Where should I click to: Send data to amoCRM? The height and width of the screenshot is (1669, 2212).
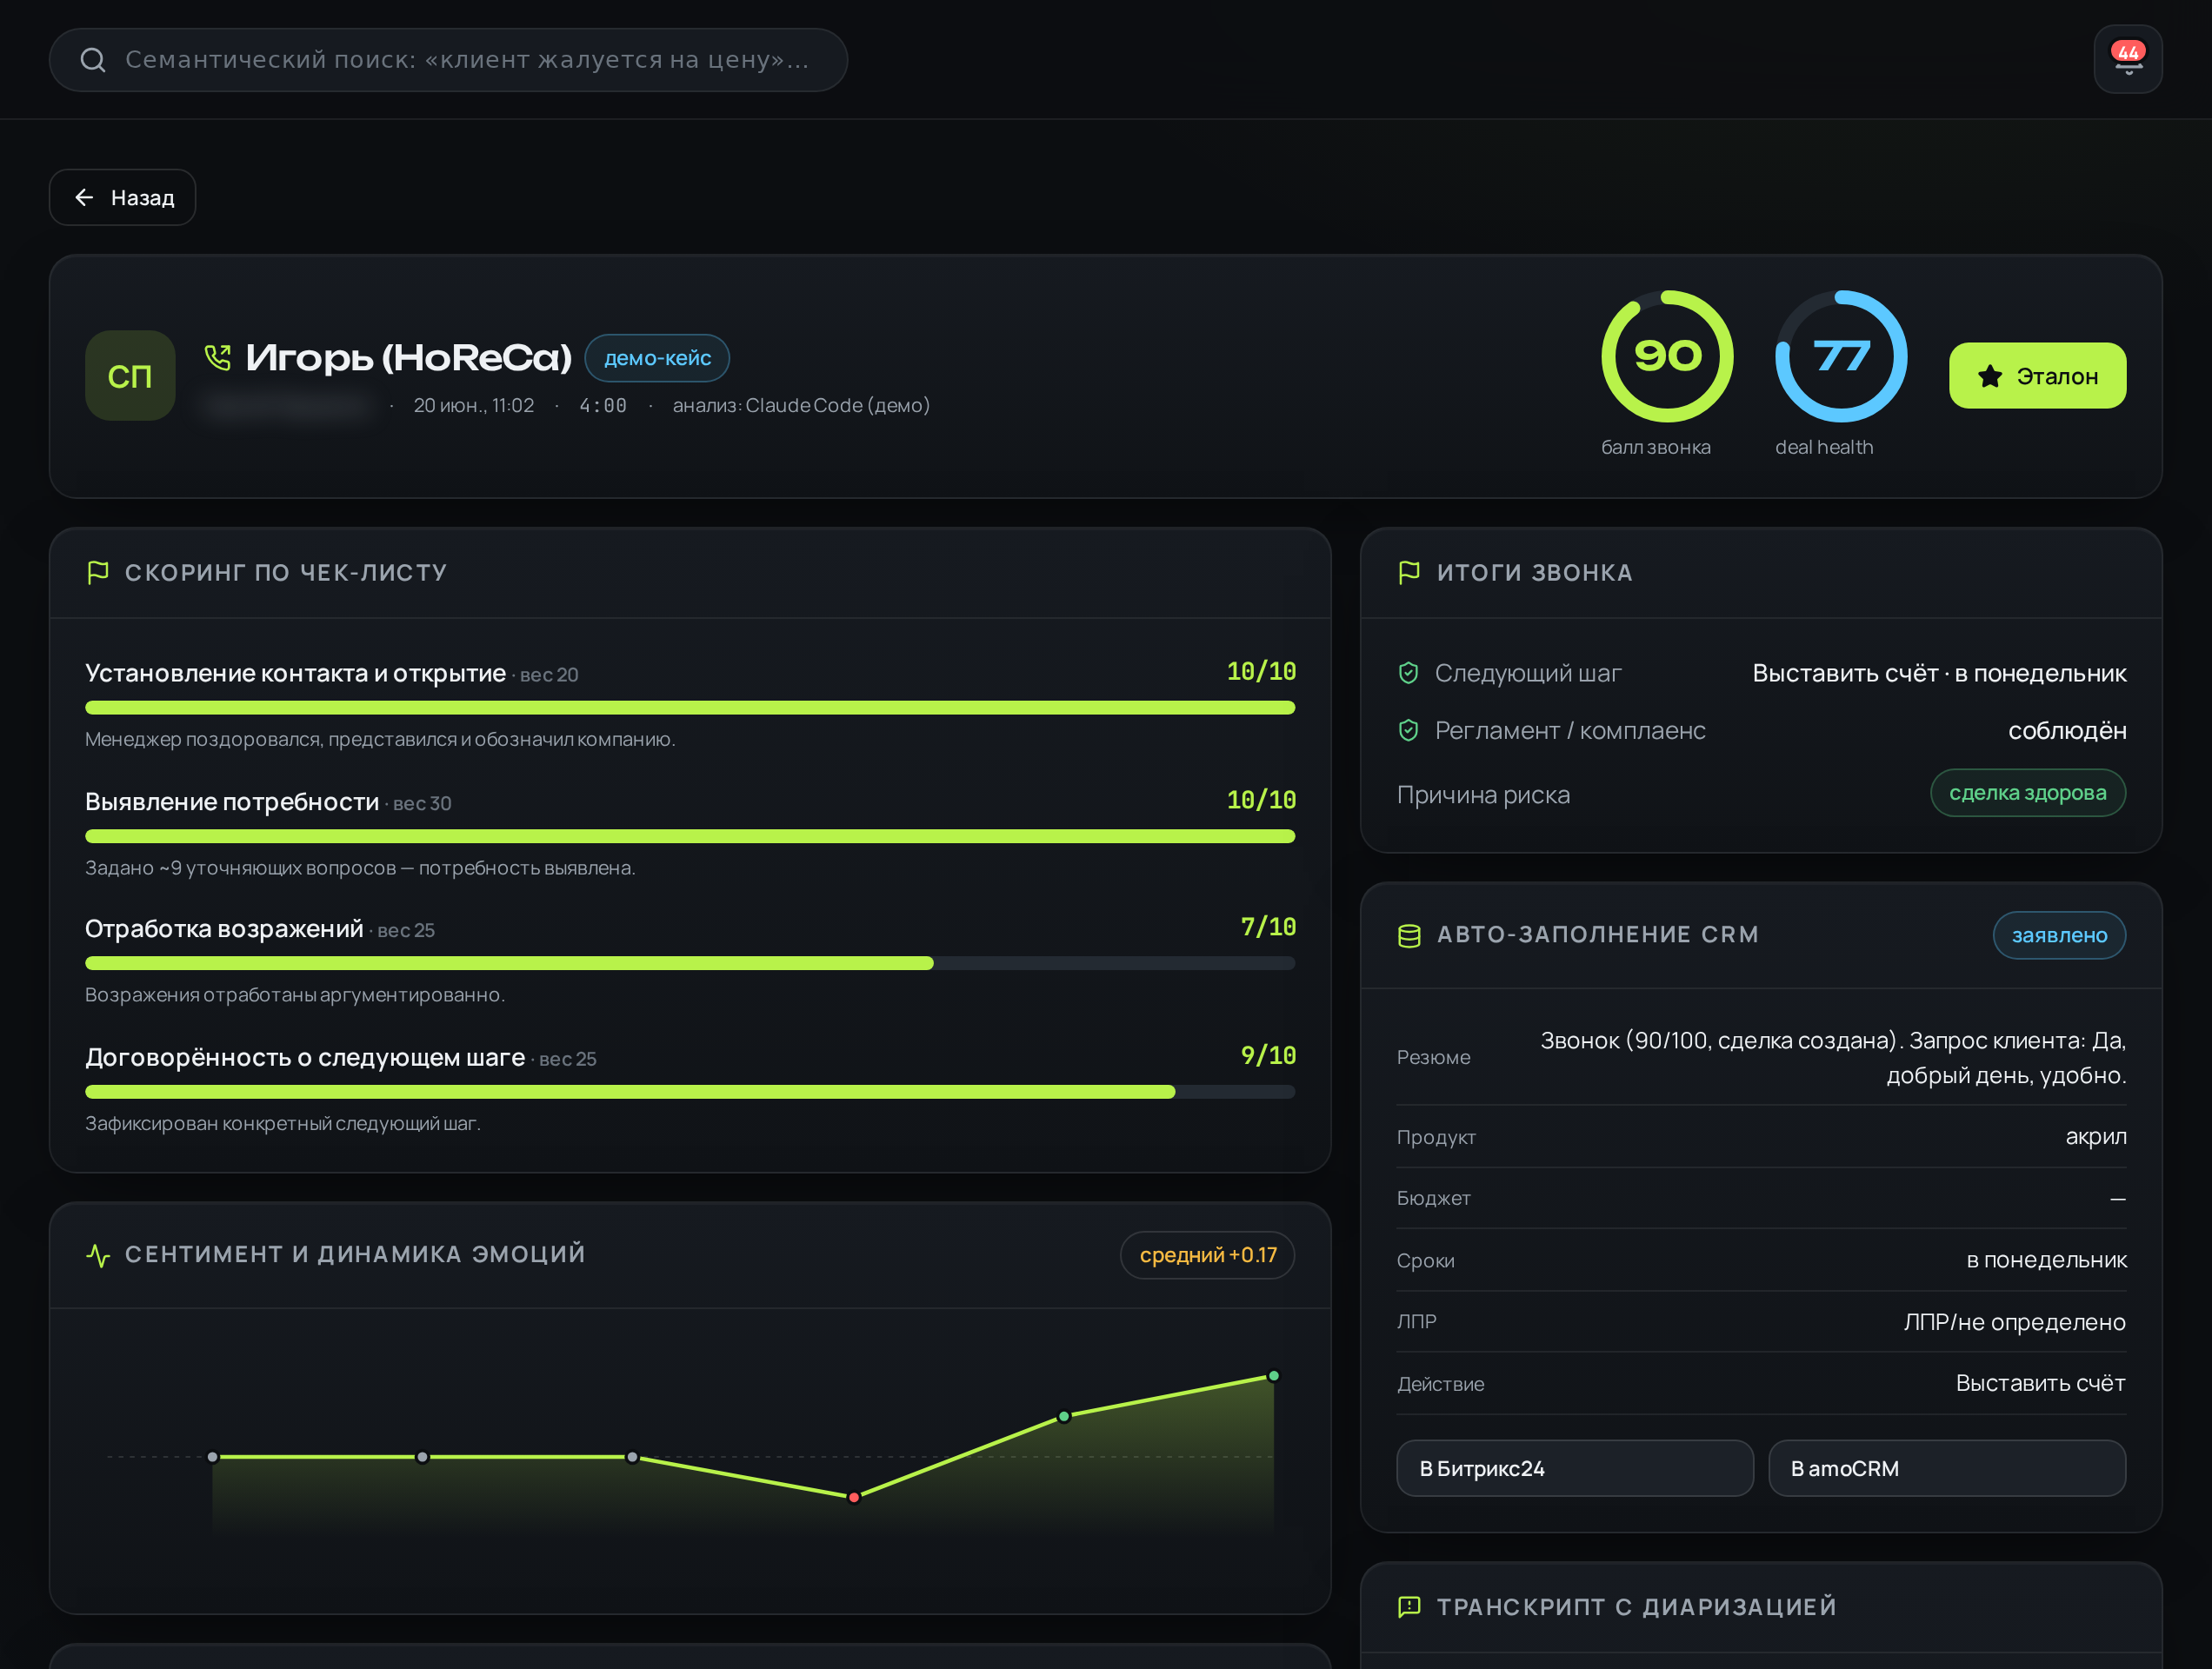[1946, 1468]
